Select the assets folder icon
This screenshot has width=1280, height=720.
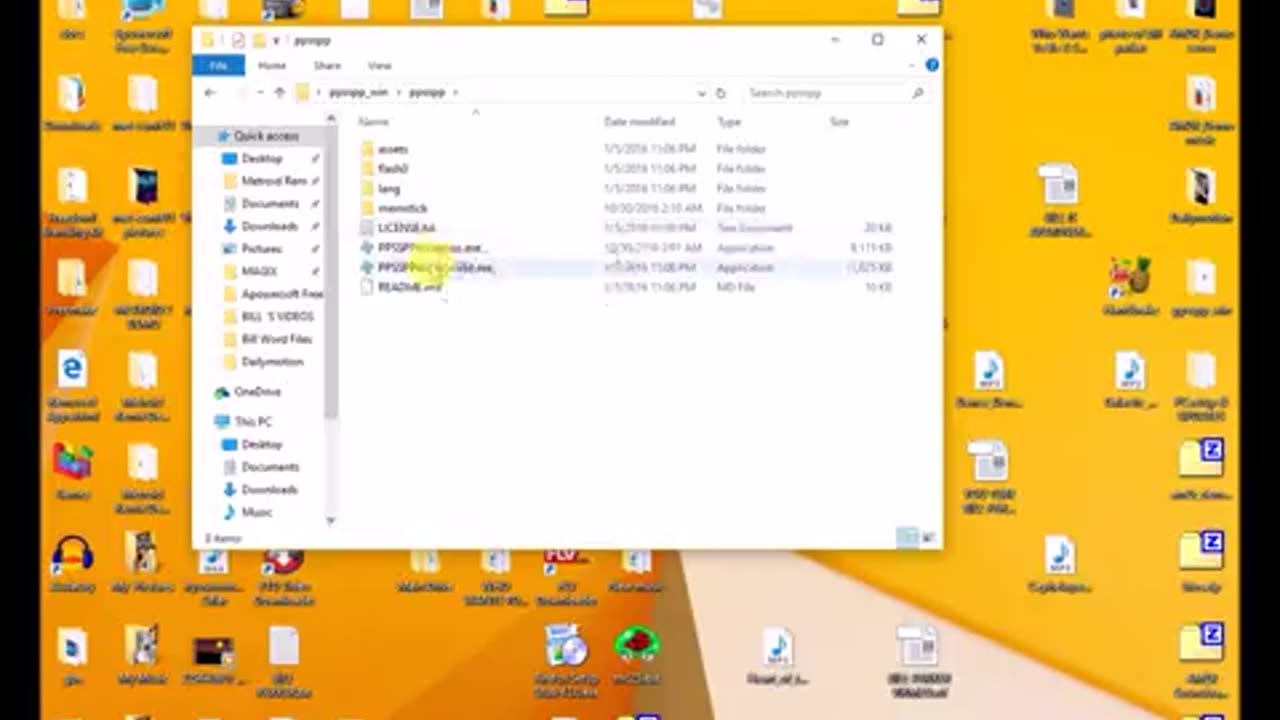pos(367,149)
